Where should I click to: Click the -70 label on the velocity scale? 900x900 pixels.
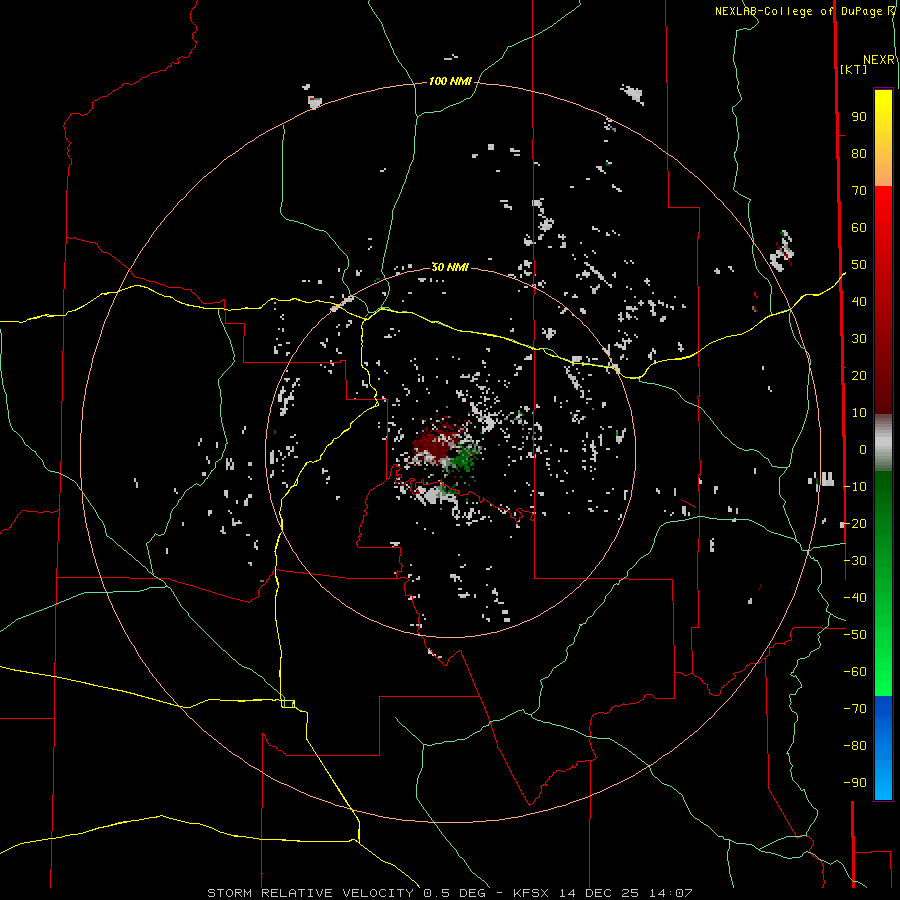[855, 708]
